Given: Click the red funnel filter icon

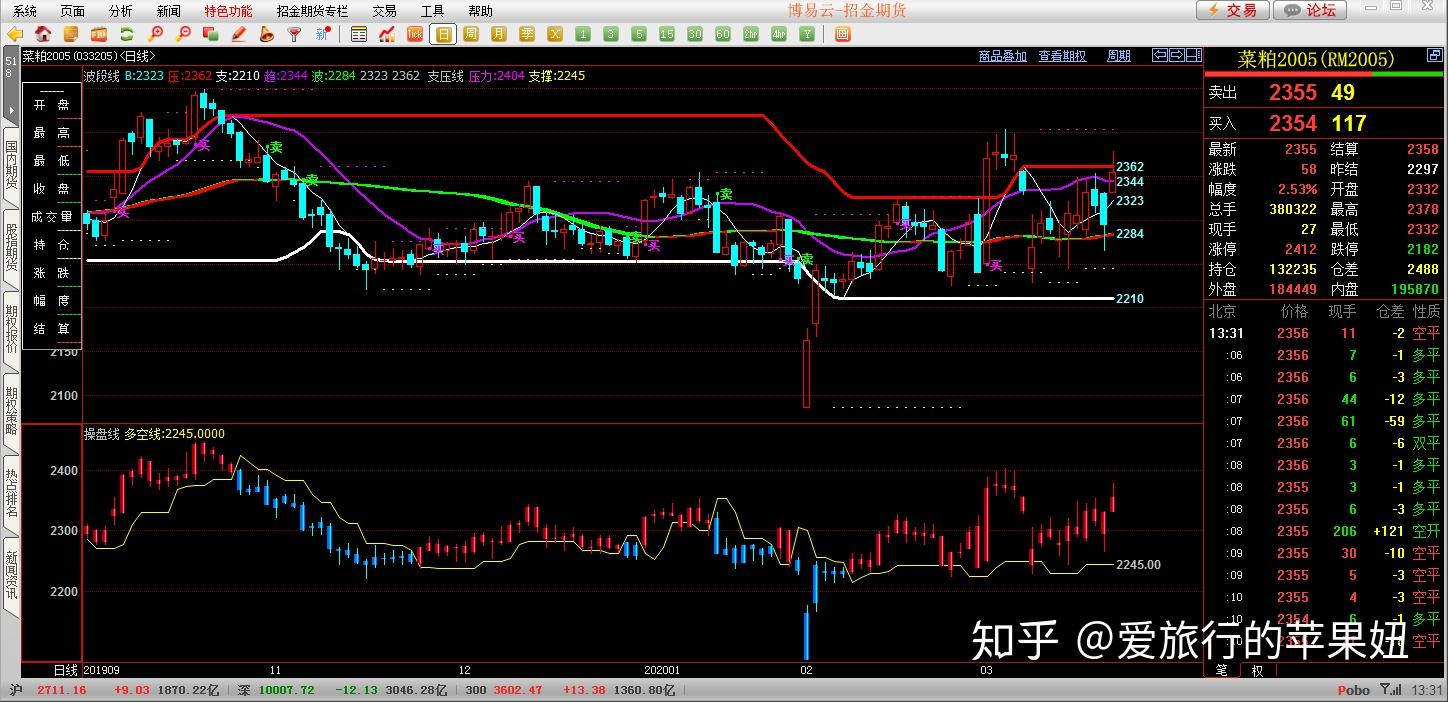Looking at the screenshot, I should coord(295,34).
